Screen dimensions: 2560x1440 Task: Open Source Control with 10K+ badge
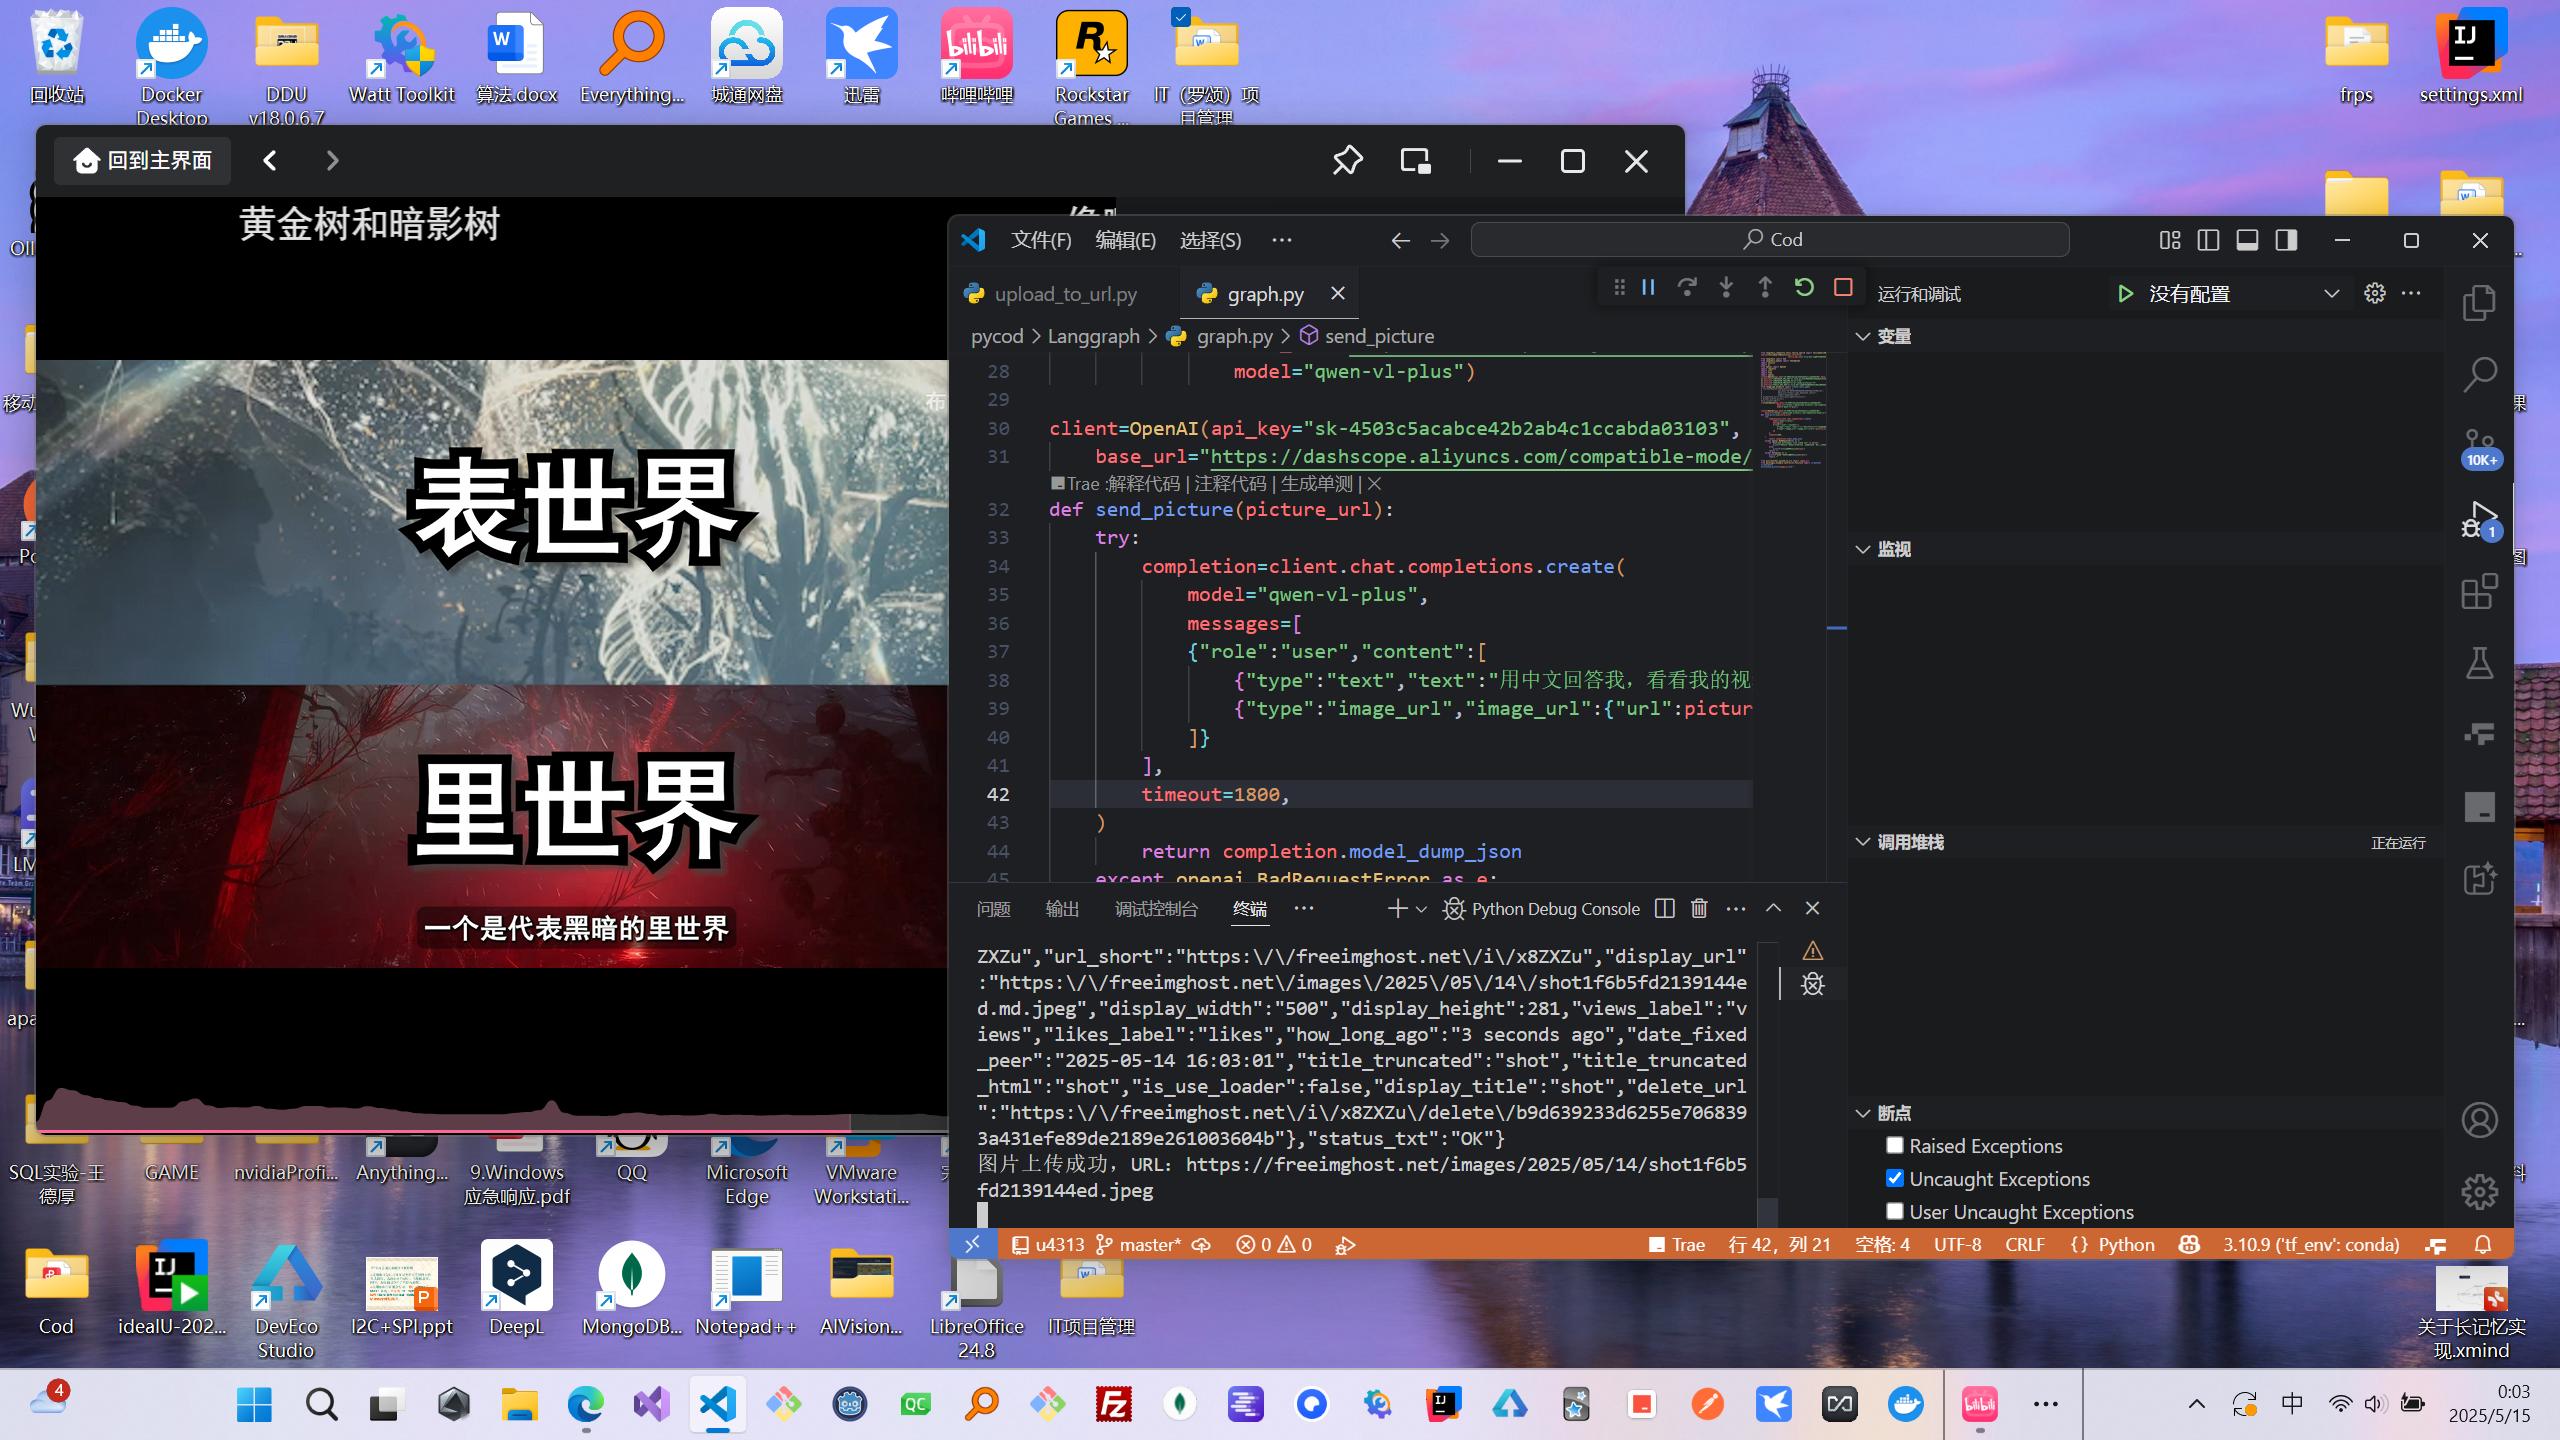coord(2479,448)
